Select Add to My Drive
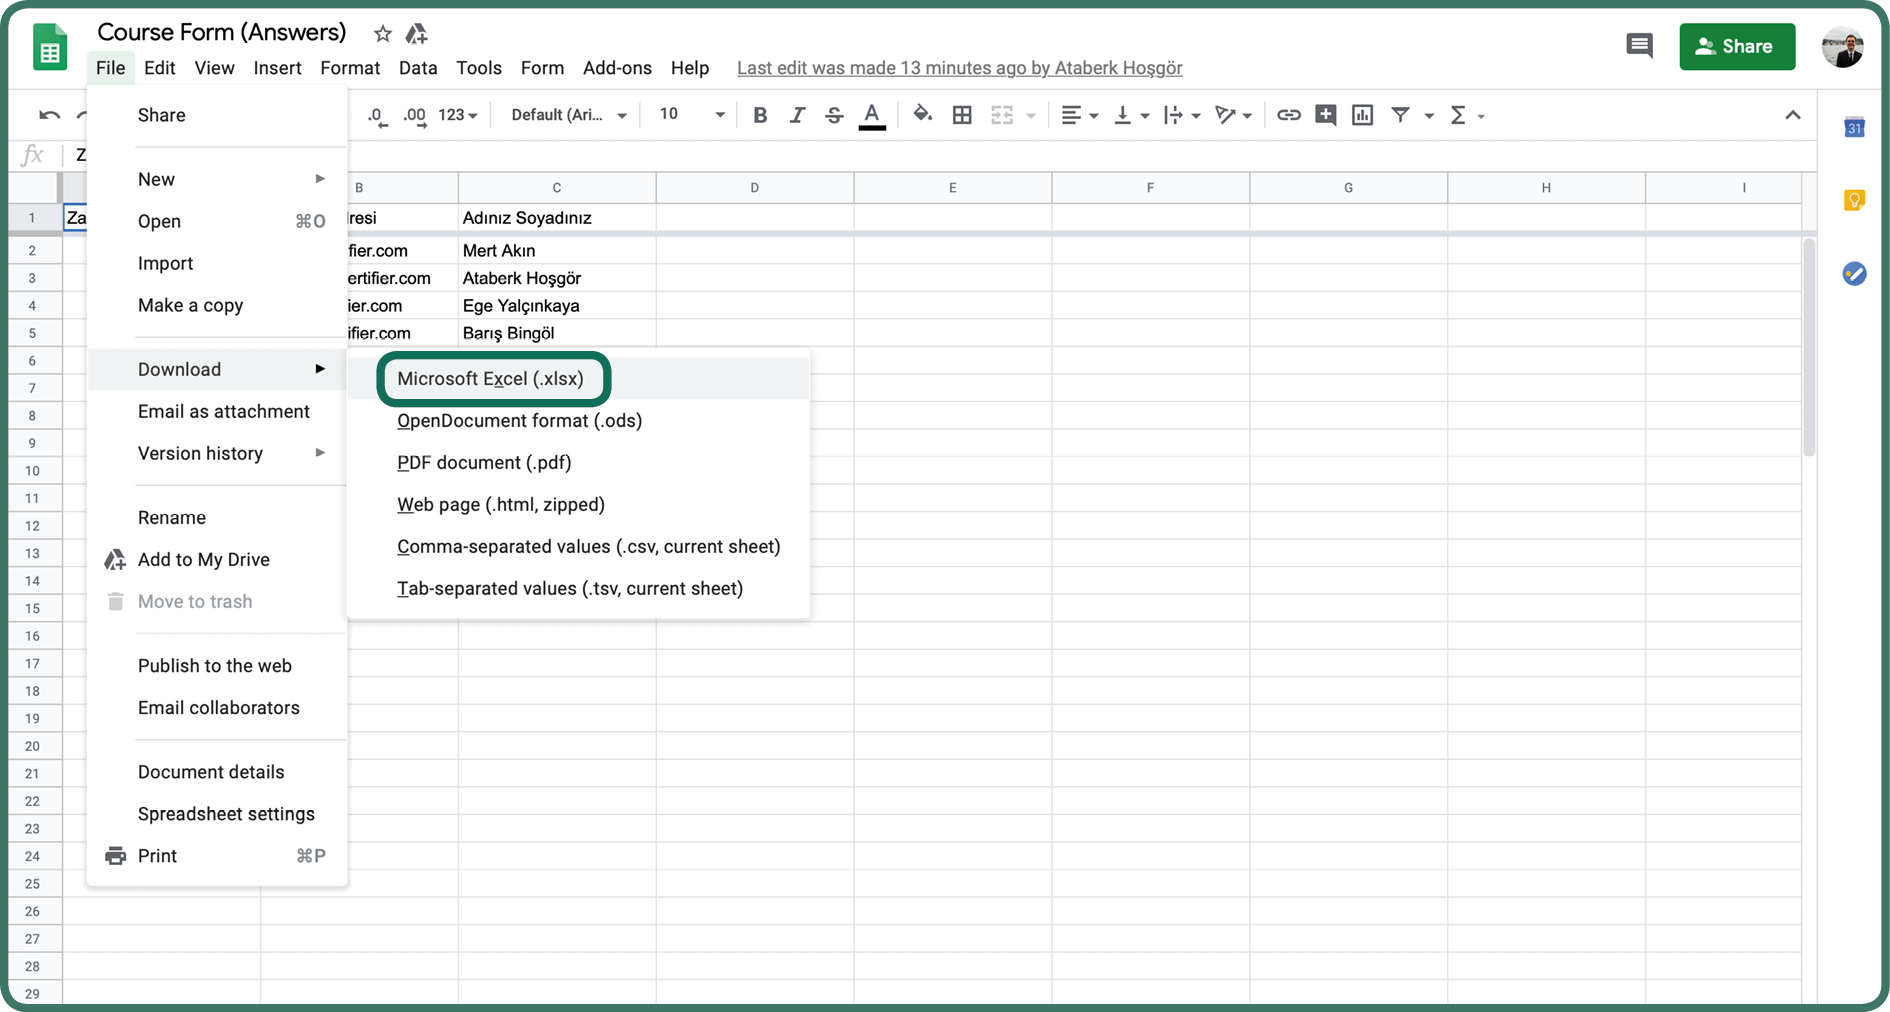 coord(217,560)
